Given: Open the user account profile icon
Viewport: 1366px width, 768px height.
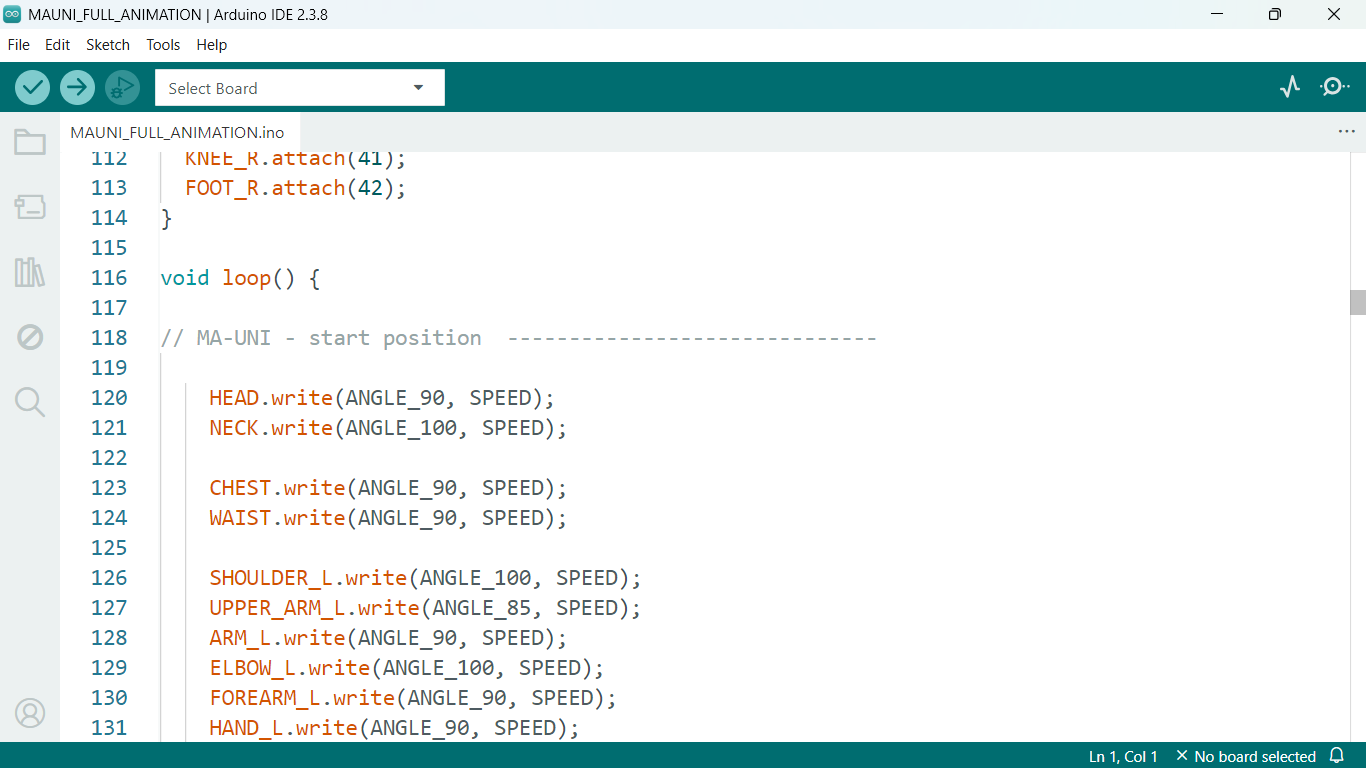Looking at the screenshot, I should [30, 713].
